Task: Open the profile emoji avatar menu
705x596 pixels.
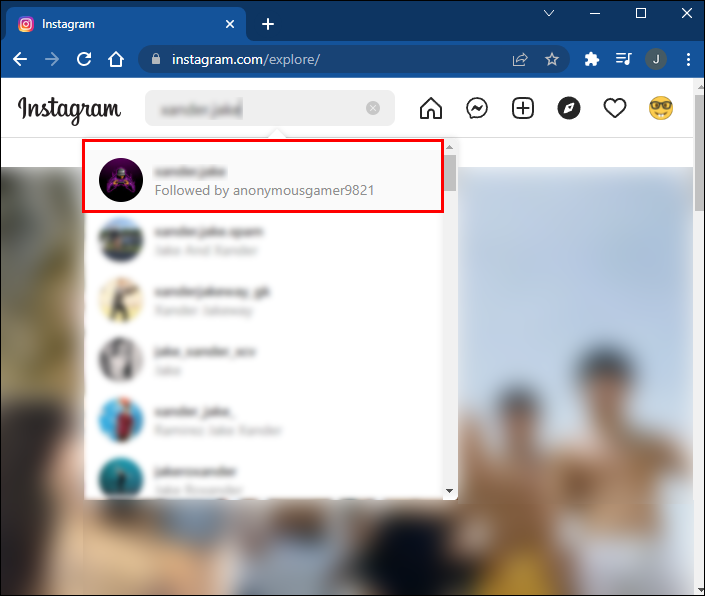Action: click(x=661, y=108)
